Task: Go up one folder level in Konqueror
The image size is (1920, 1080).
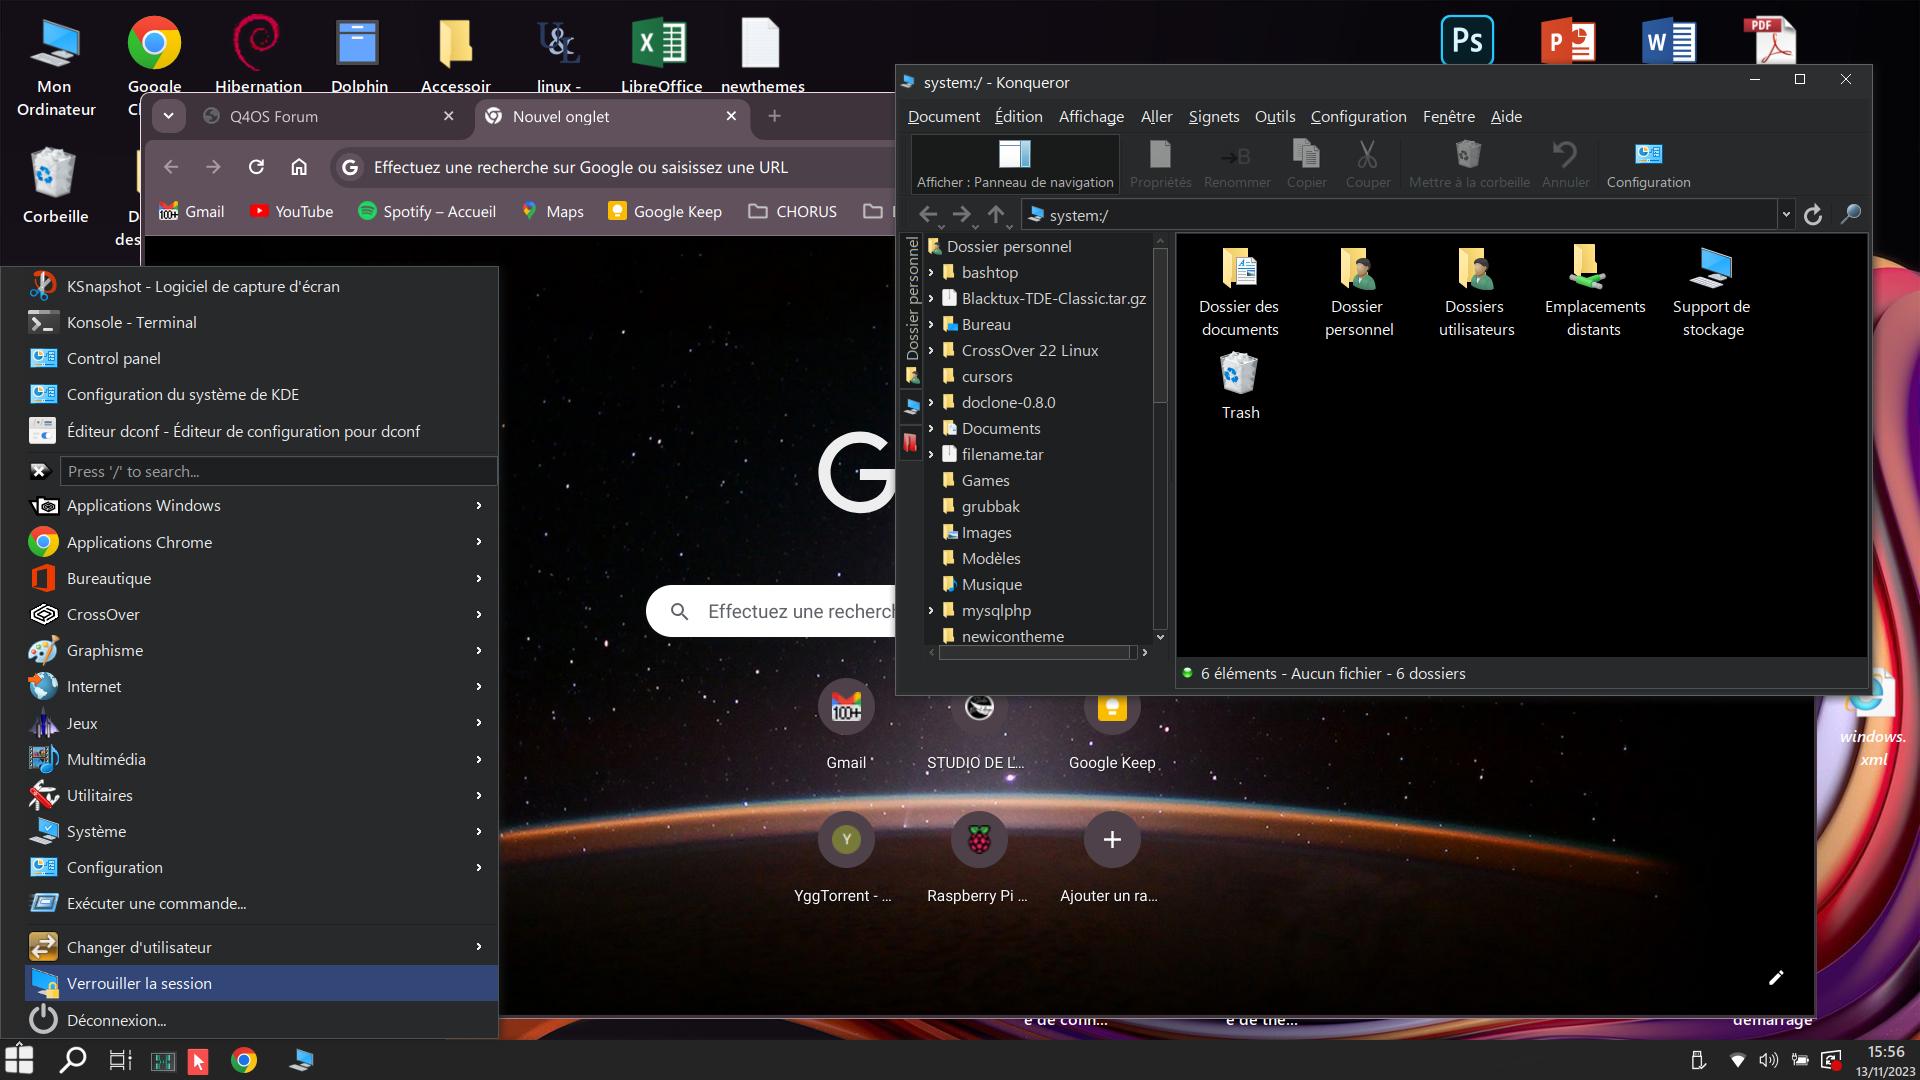Action: point(995,214)
